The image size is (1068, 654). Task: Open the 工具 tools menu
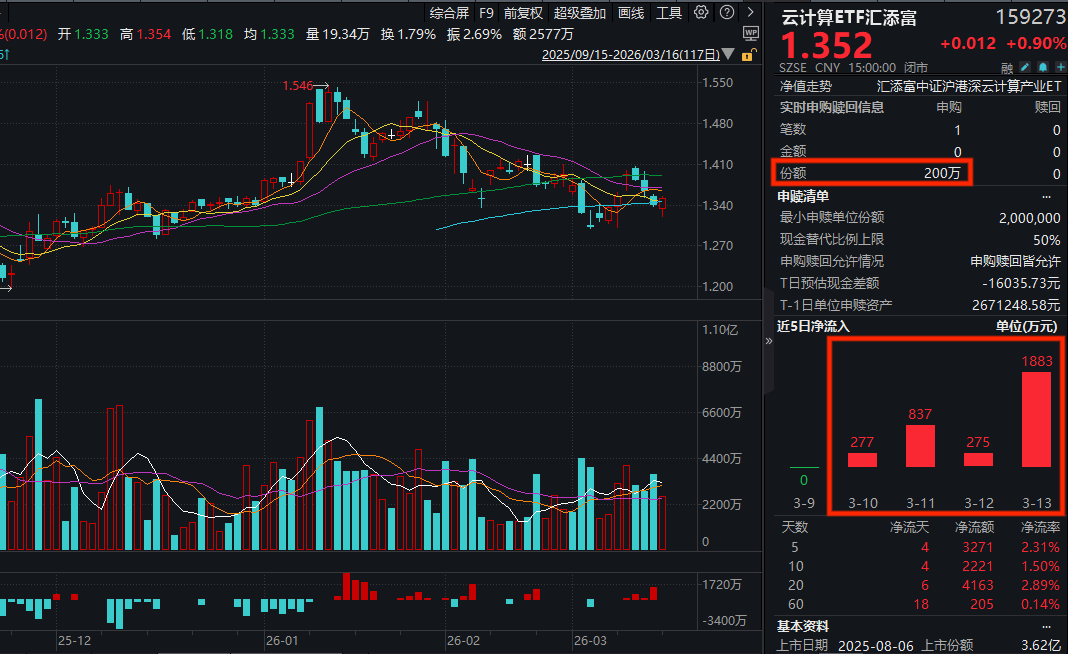669,13
